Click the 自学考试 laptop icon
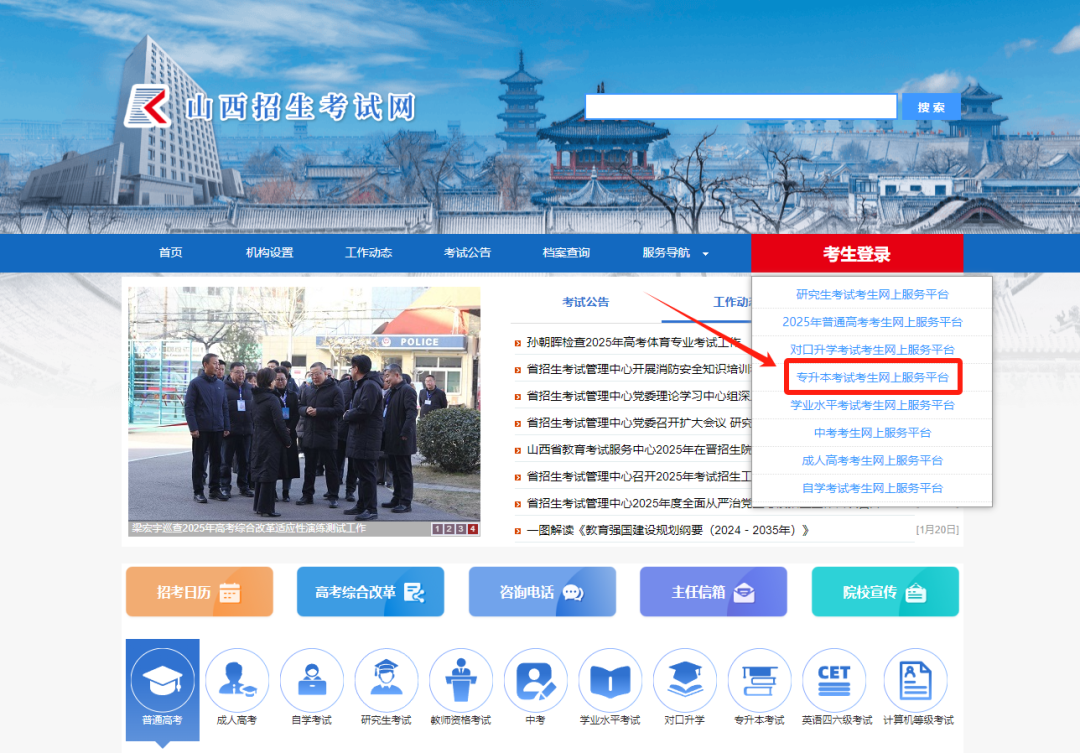 tap(311, 678)
